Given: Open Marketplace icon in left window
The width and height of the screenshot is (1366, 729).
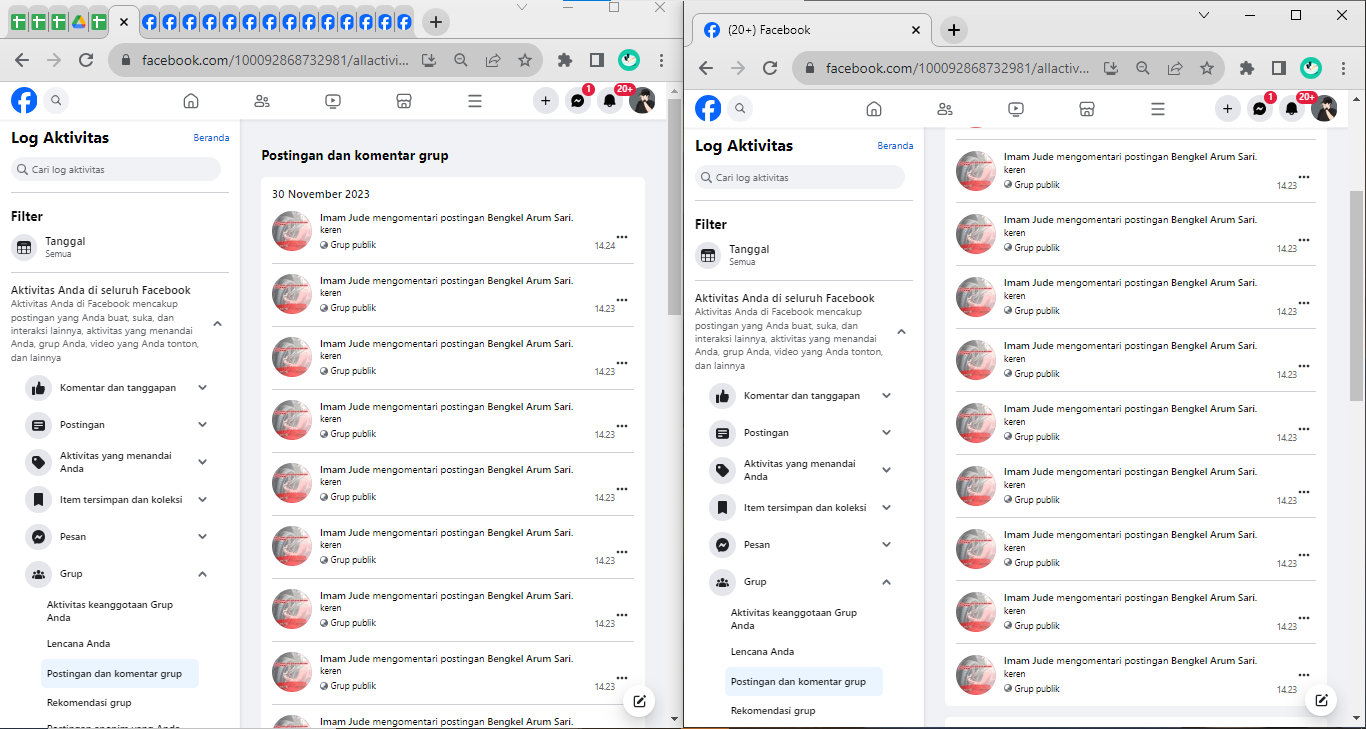Looking at the screenshot, I should coord(404,100).
